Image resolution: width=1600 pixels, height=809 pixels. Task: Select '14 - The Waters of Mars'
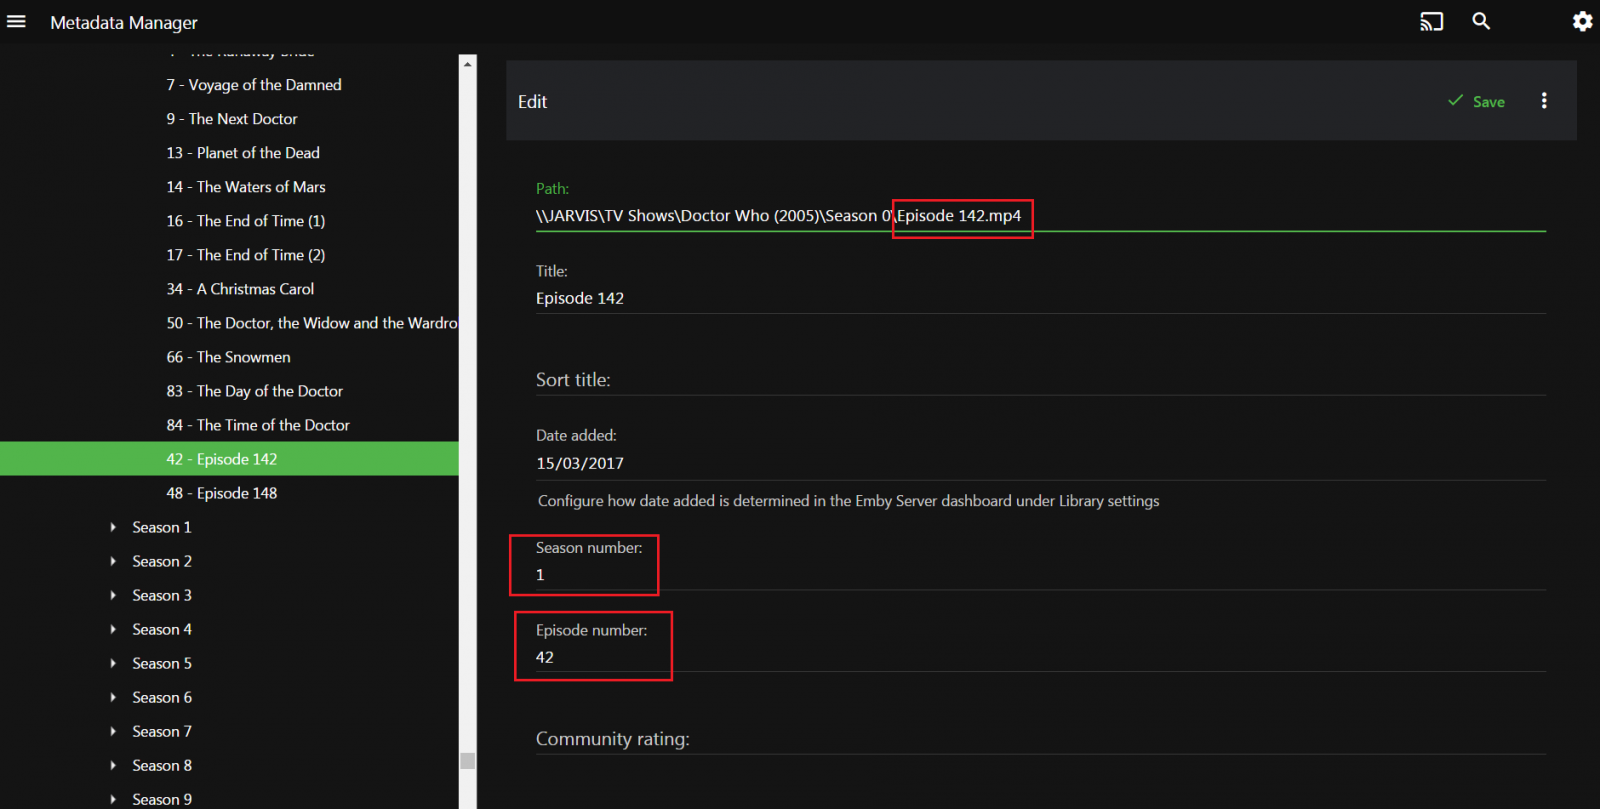click(245, 187)
